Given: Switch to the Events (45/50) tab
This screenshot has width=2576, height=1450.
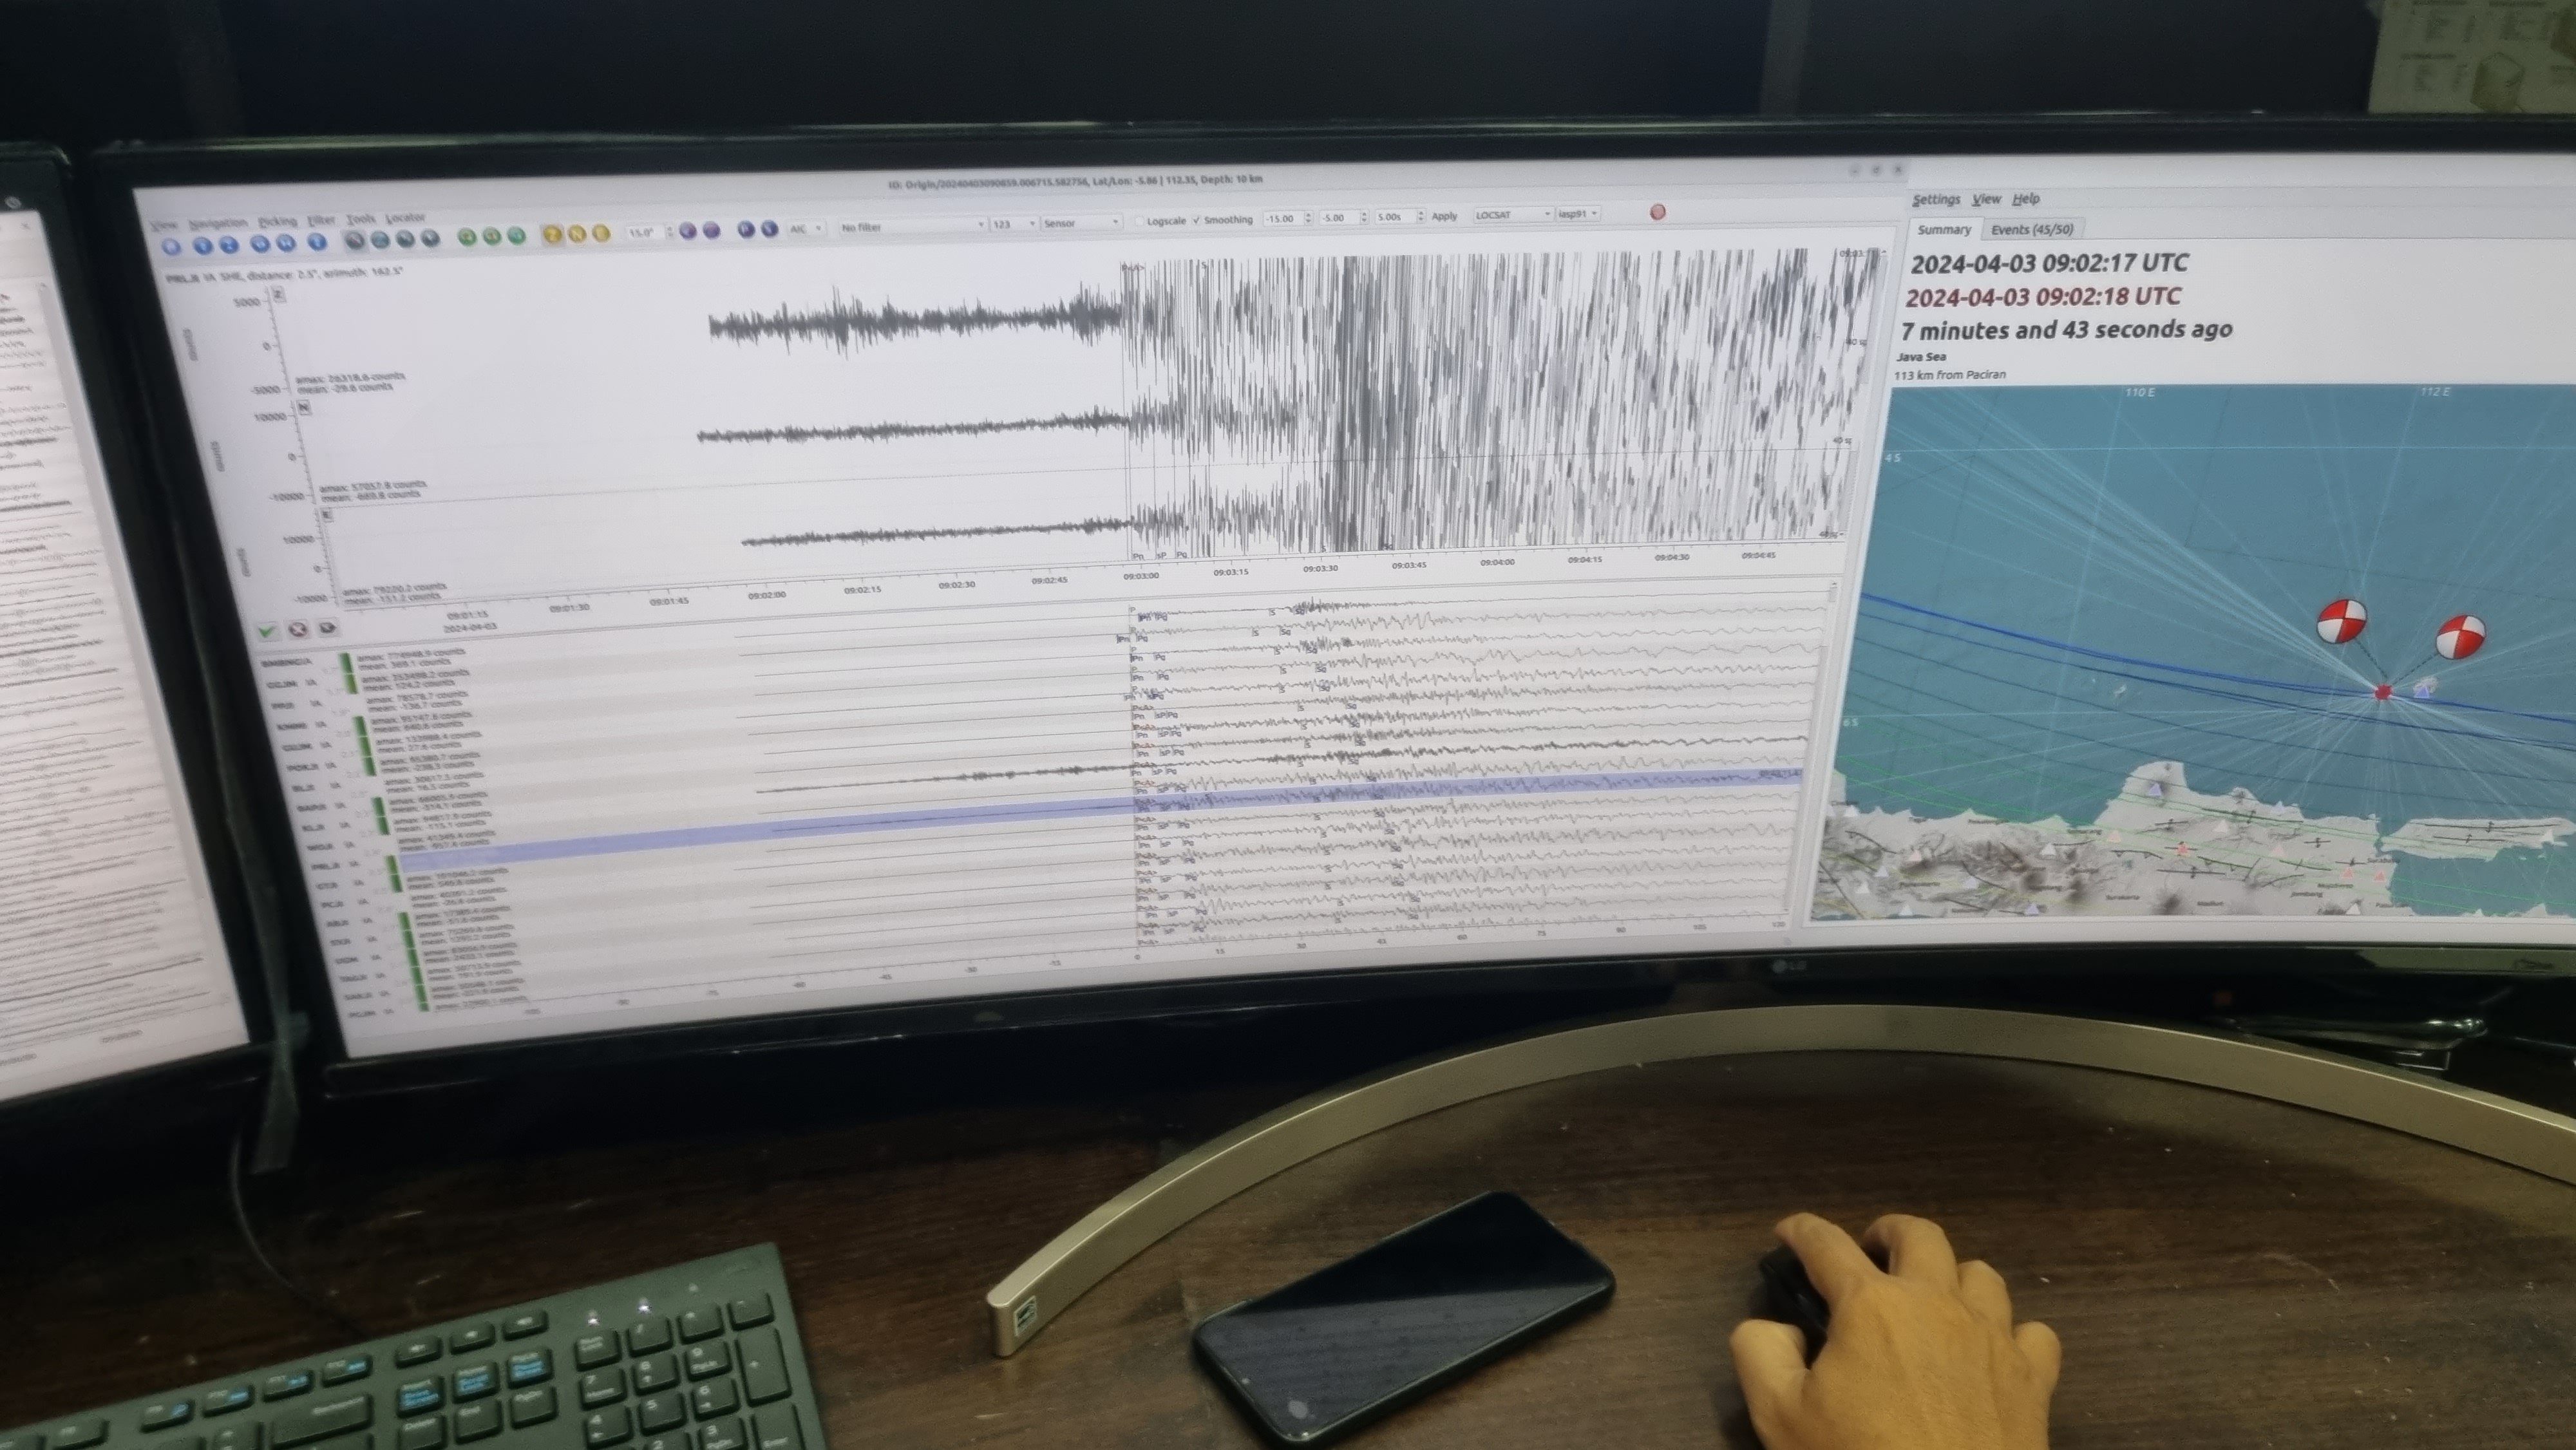Looking at the screenshot, I should click(x=2031, y=230).
